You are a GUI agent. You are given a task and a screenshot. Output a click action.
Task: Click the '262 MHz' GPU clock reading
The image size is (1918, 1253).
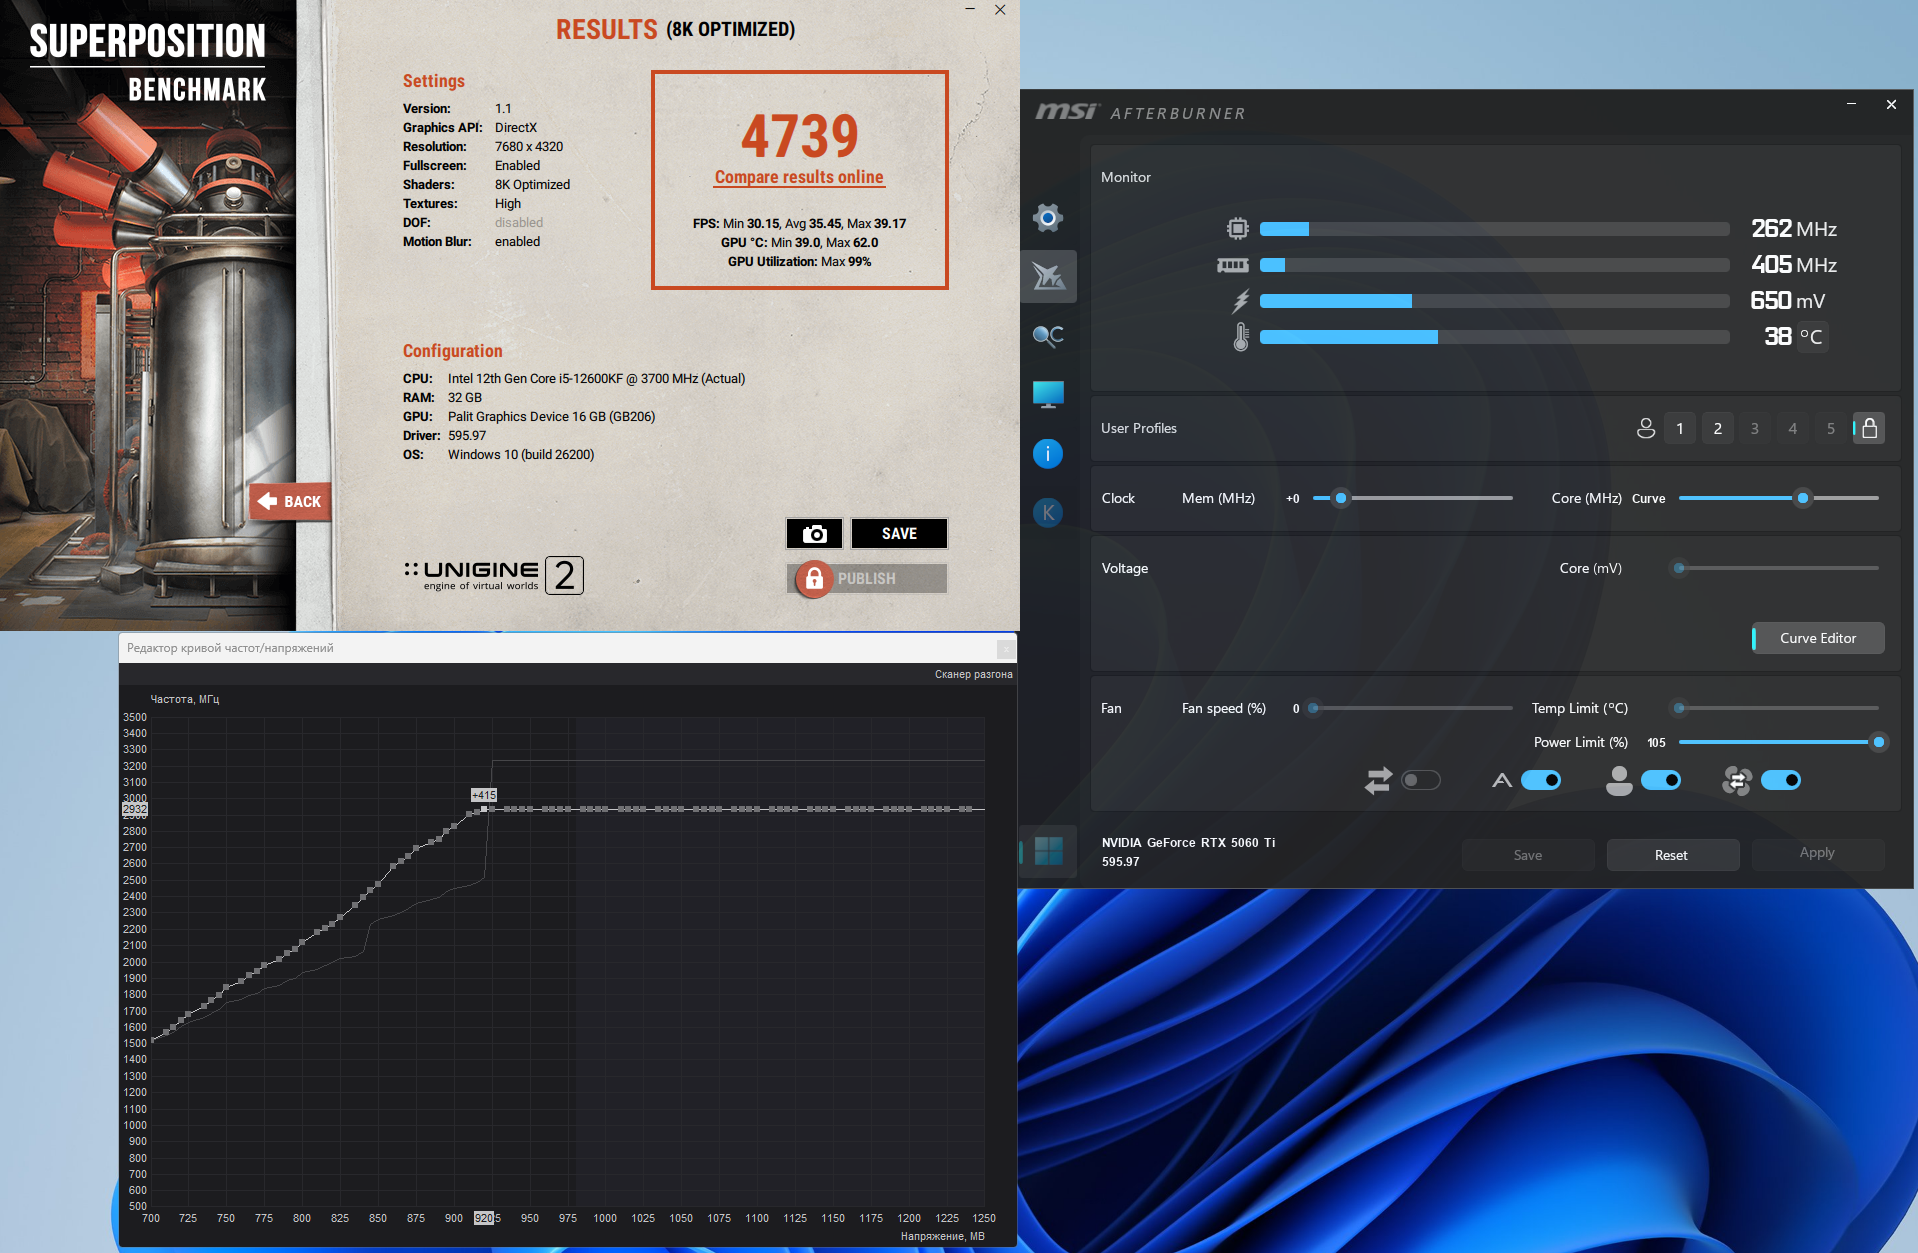(x=1794, y=229)
